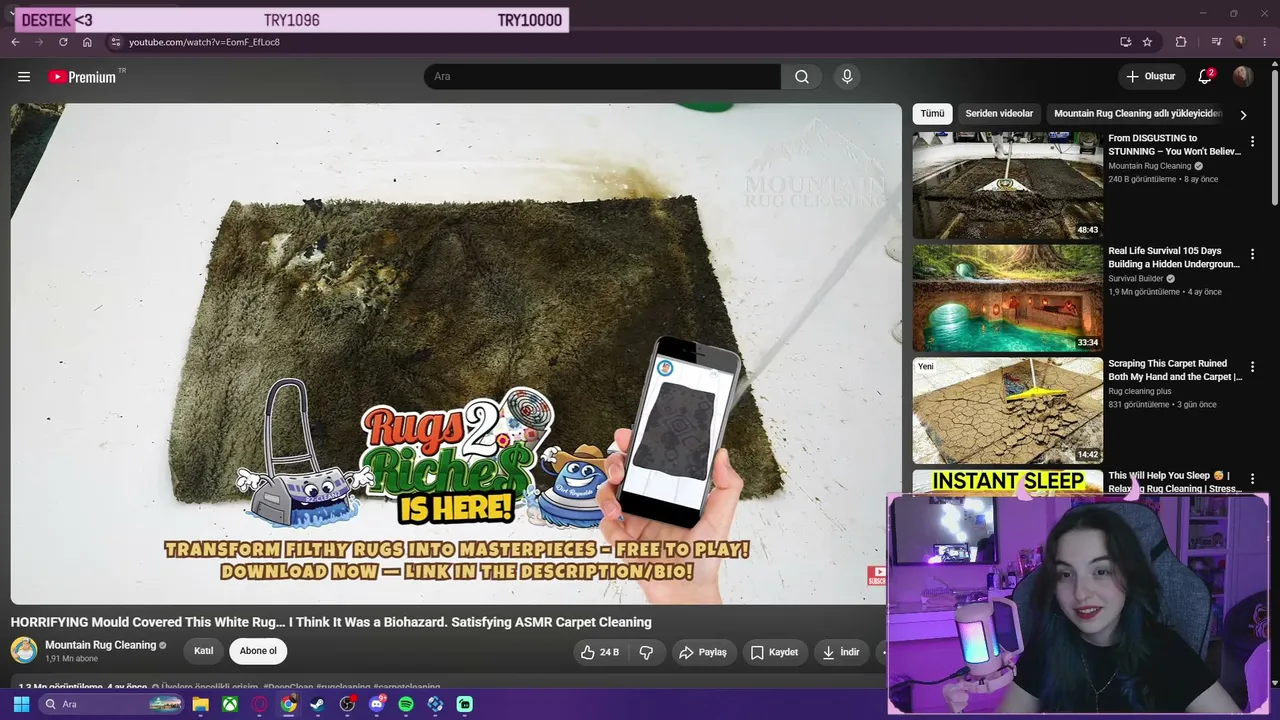
Task: Launch Xbox app from taskbar
Action: click(x=230, y=704)
